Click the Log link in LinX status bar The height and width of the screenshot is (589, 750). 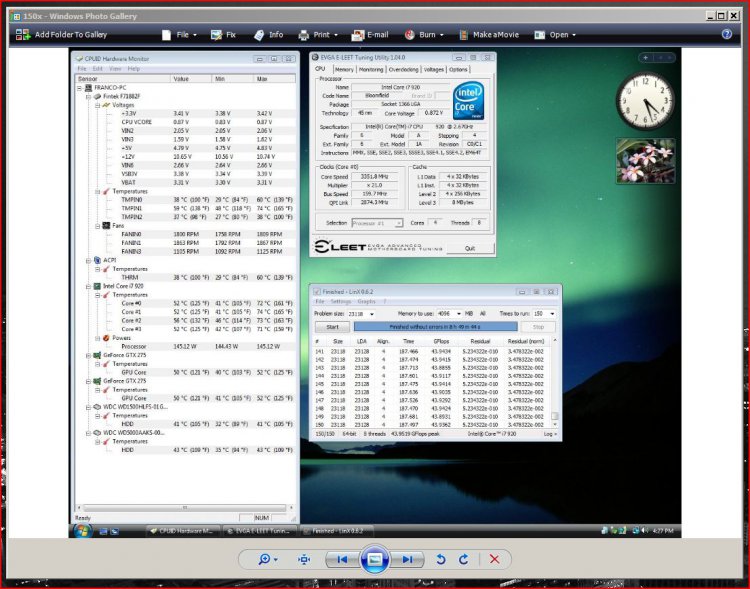(550, 434)
